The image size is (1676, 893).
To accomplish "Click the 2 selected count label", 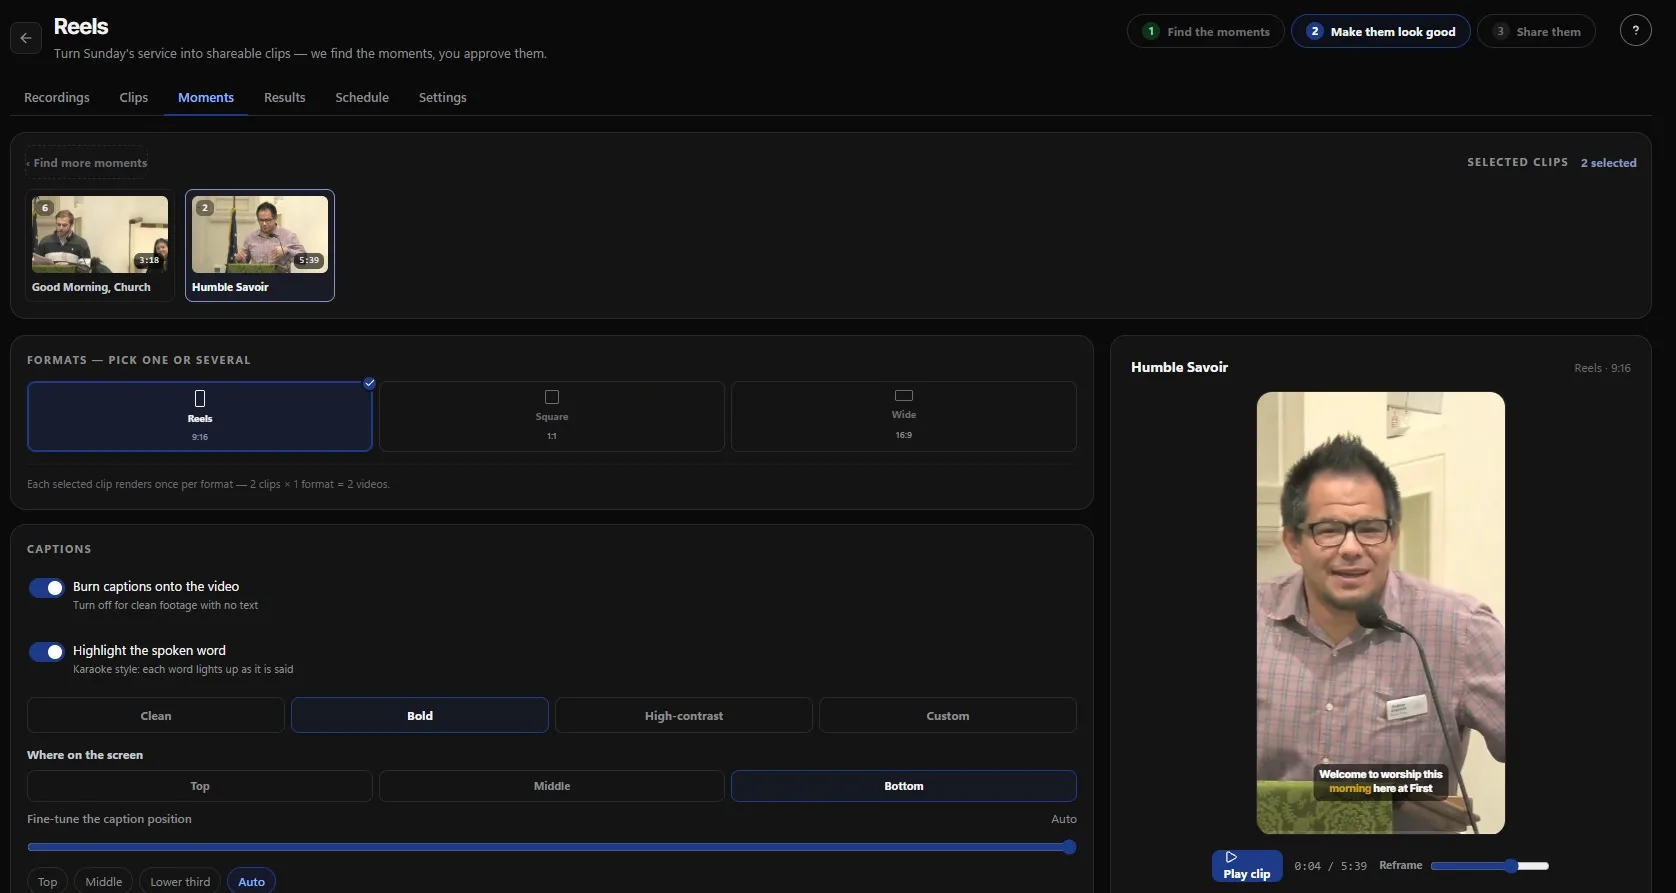I will 1608,163.
